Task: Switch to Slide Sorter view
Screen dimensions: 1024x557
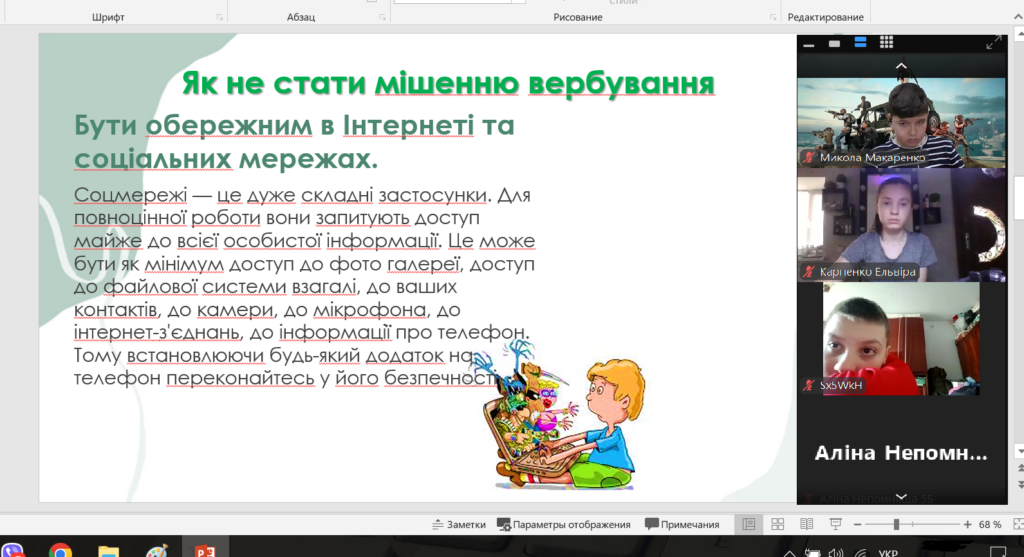Action: (777, 524)
